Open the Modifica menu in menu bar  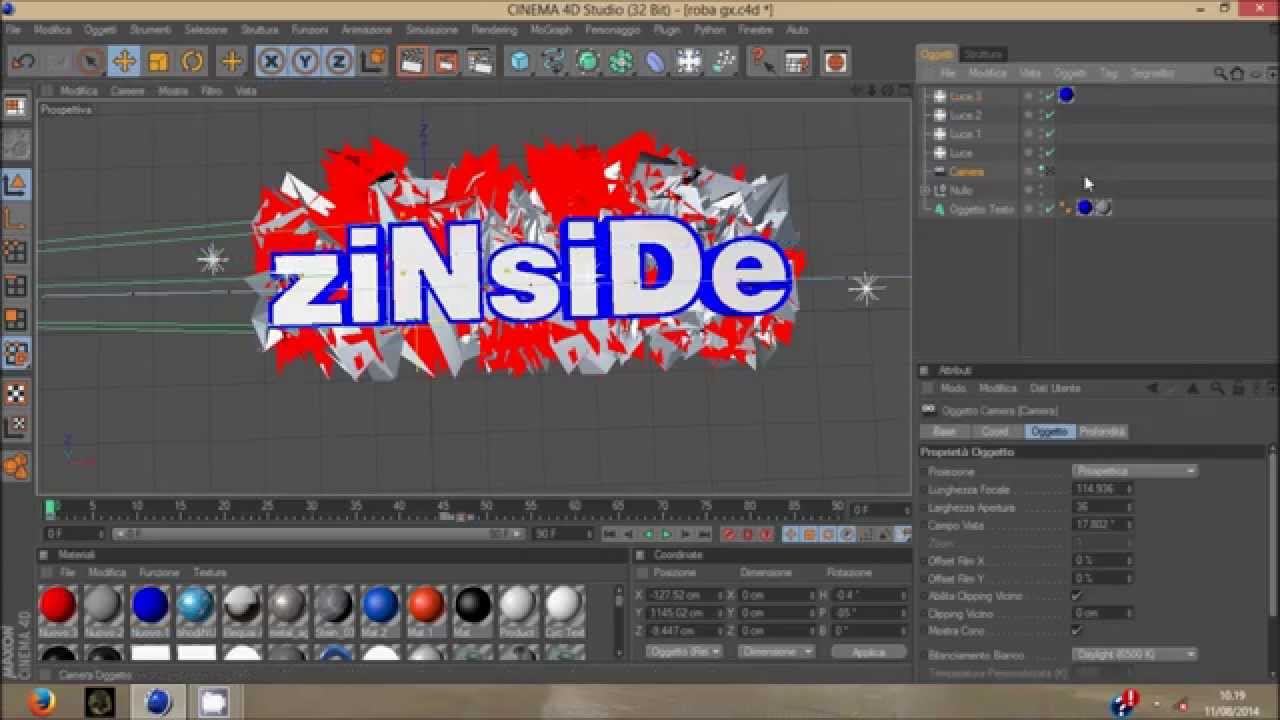coord(53,30)
